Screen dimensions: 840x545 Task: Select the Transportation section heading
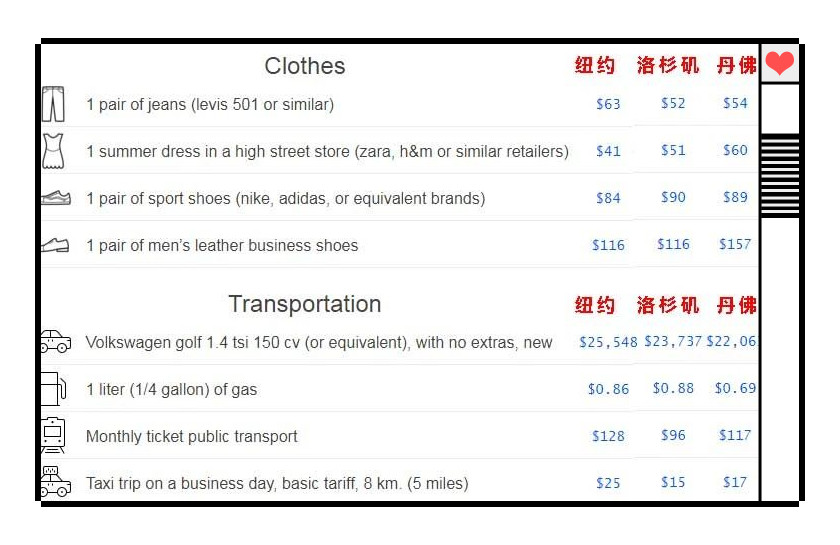(305, 304)
